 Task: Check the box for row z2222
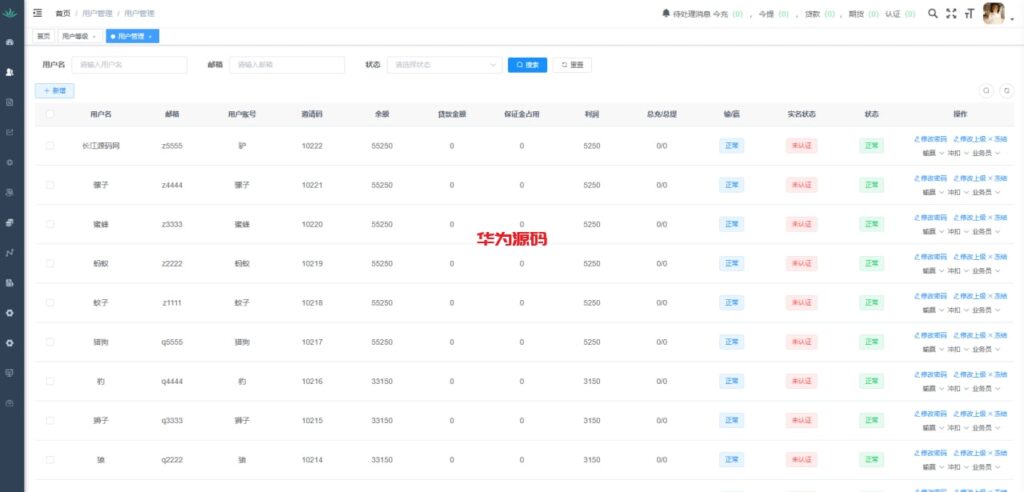[x=50, y=263]
